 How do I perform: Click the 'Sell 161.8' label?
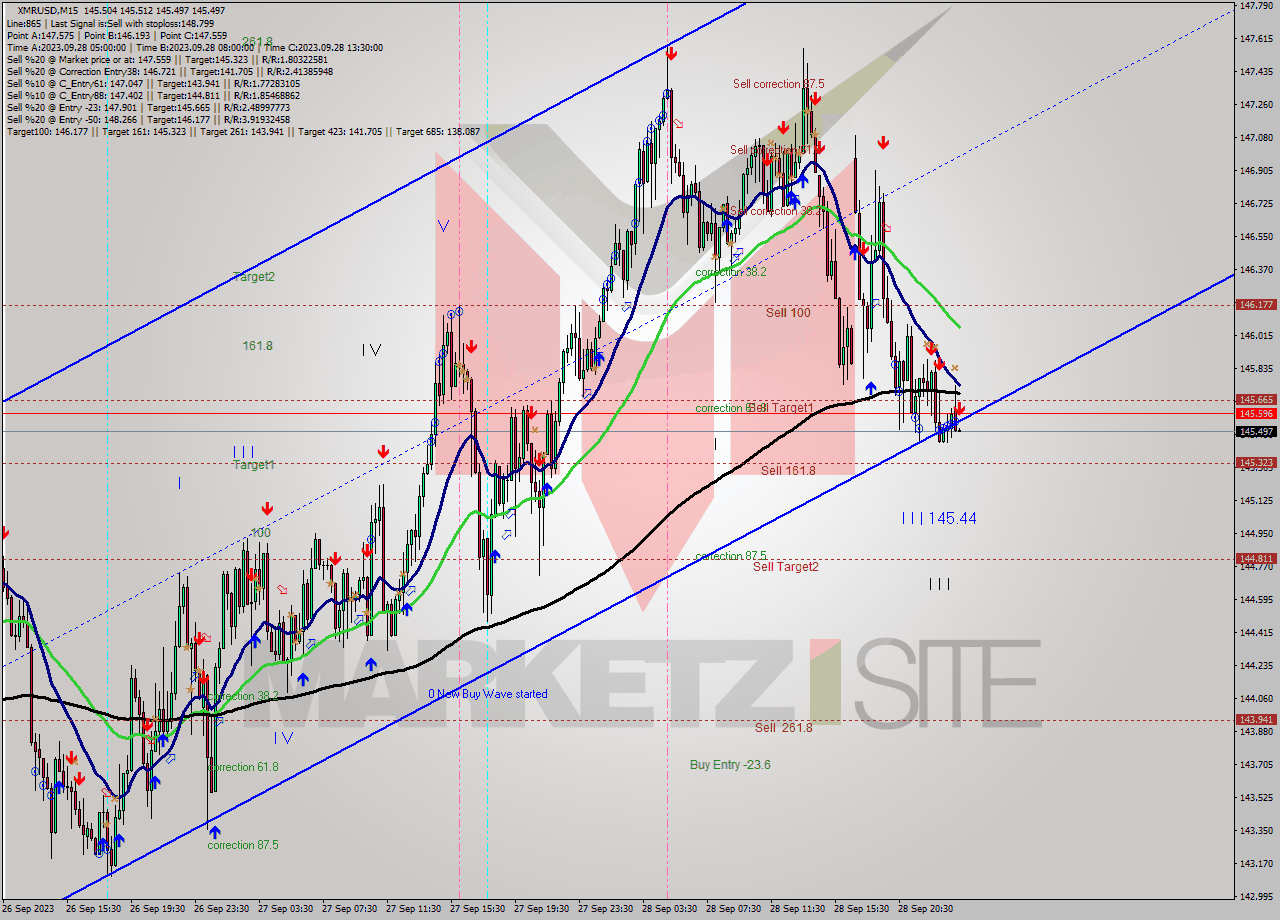point(788,470)
